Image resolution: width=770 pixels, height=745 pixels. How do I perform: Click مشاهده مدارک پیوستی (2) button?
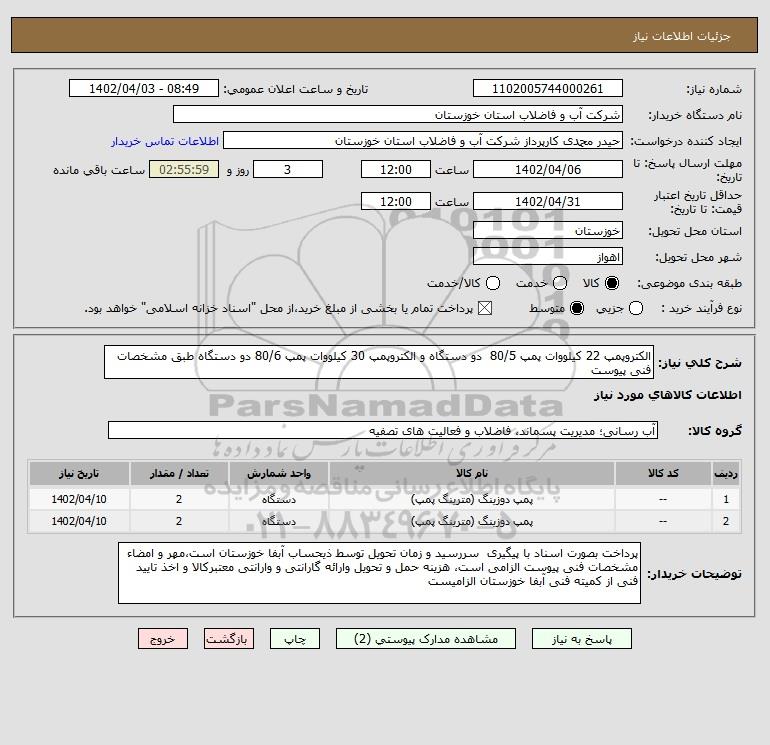click(426, 639)
